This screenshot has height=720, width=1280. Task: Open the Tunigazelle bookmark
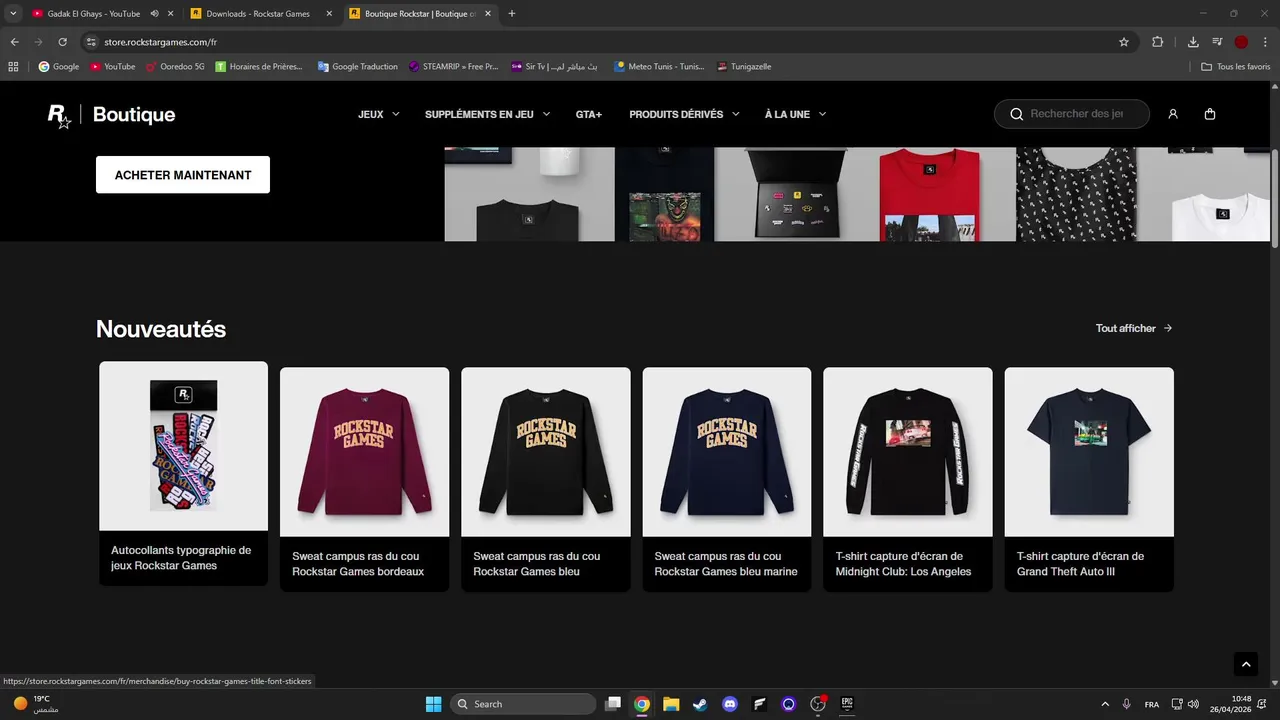tap(744, 66)
